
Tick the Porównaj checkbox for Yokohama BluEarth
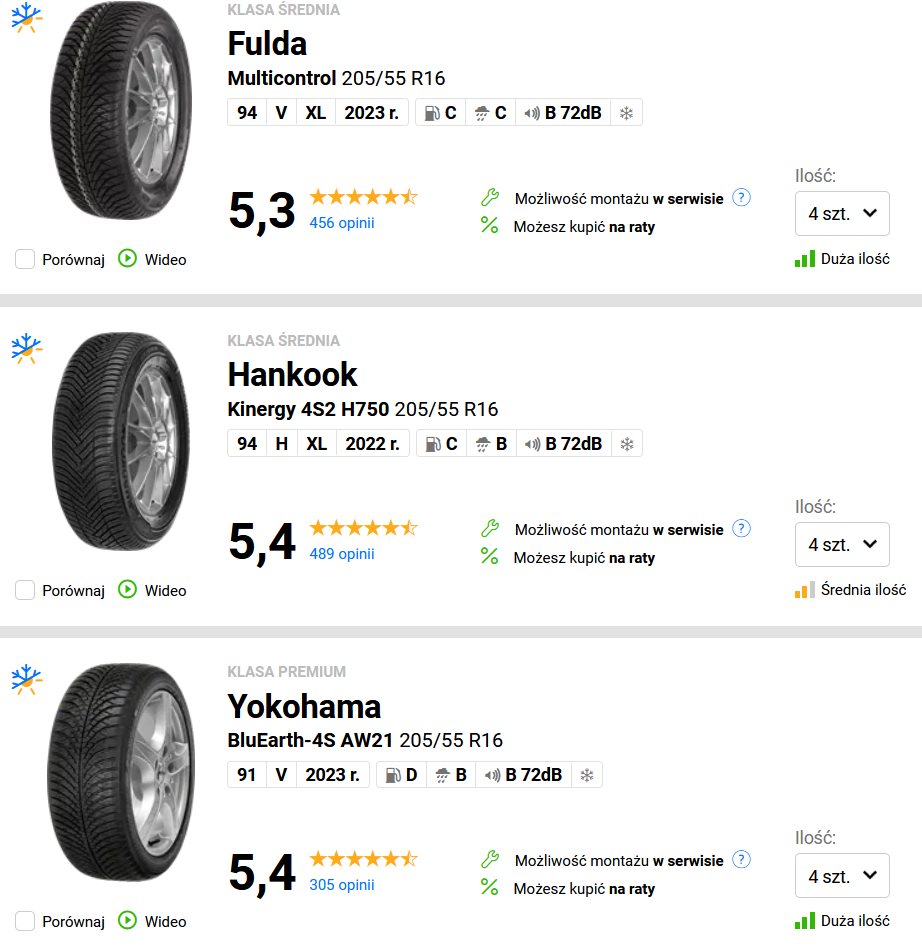coord(25,921)
